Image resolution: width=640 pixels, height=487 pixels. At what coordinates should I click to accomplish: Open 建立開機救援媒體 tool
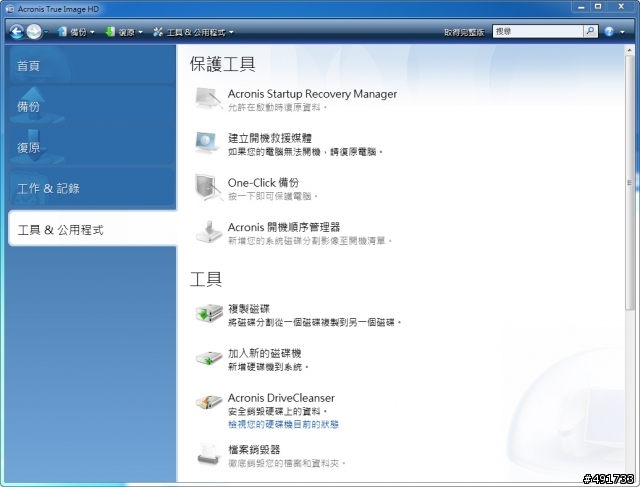[x=270, y=138]
